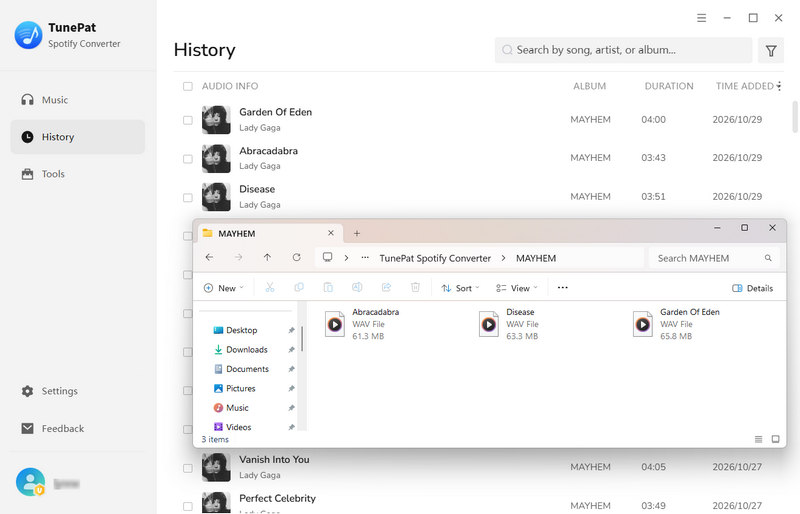This screenshot has height=514, width=800.
Task: Go up one folder in Explorer
Action: coord(267,257)
